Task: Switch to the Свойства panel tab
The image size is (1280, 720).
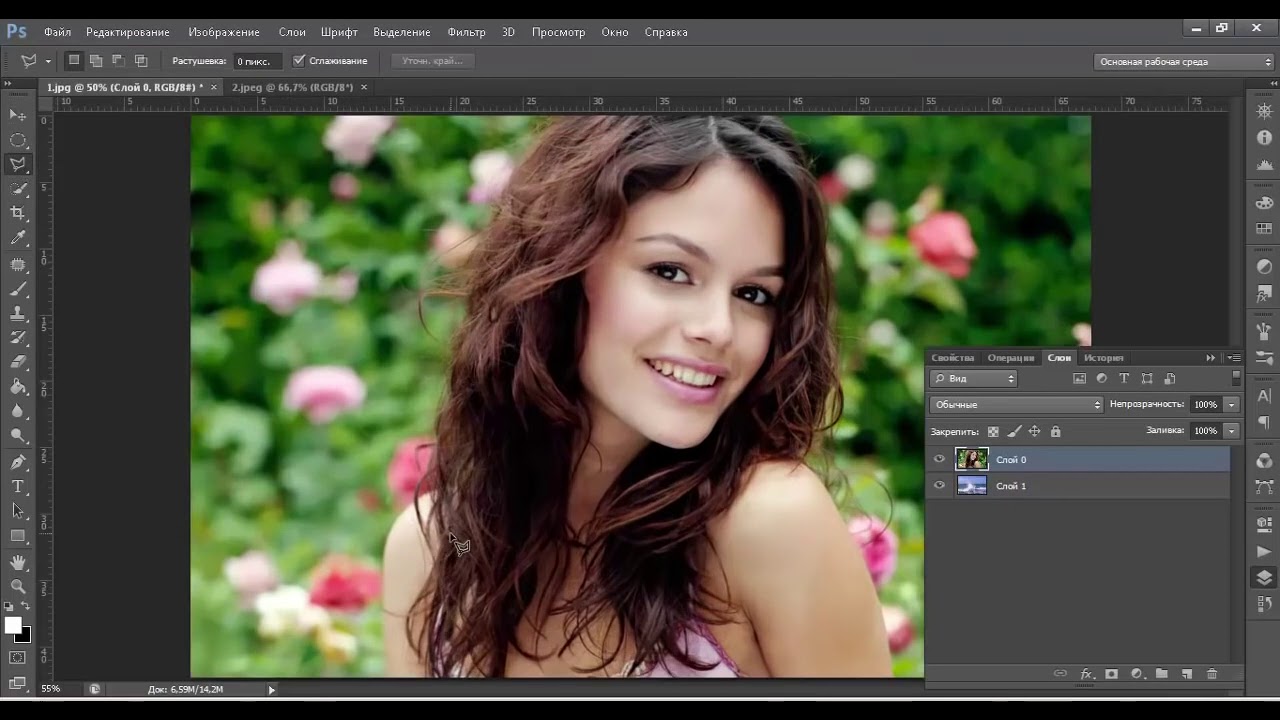Action: pyautogui.click(x=952, y=358)
